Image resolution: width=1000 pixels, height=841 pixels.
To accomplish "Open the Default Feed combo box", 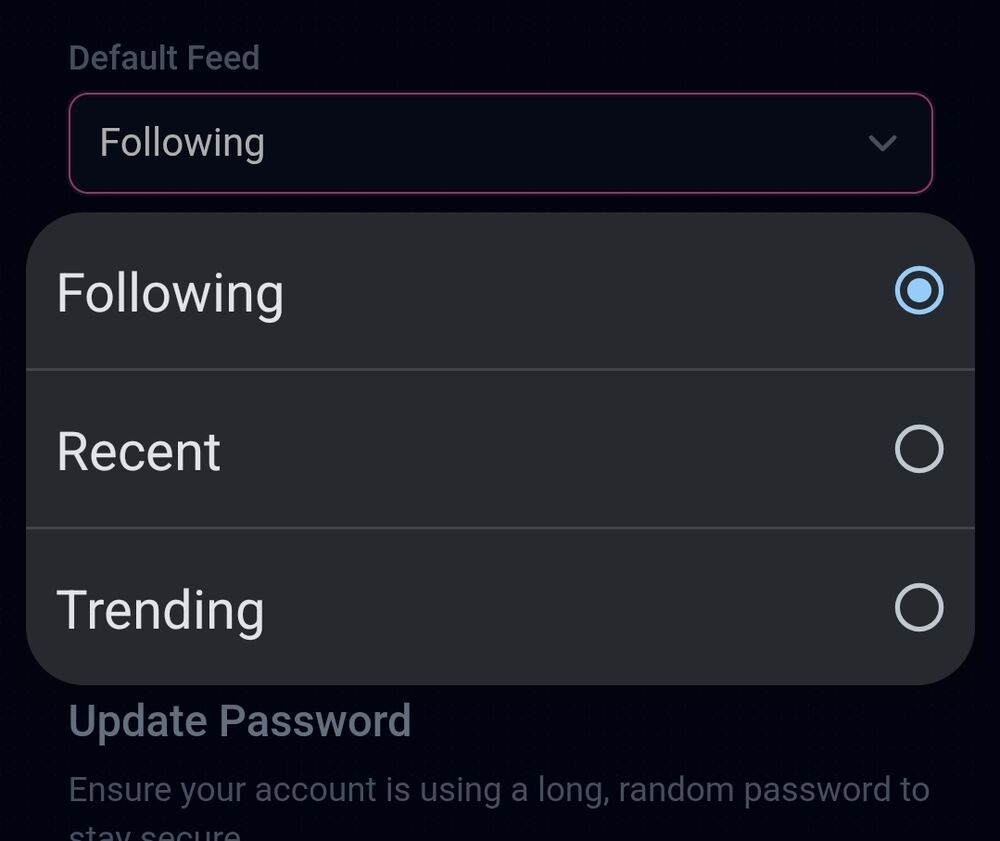I will point(500,143).
